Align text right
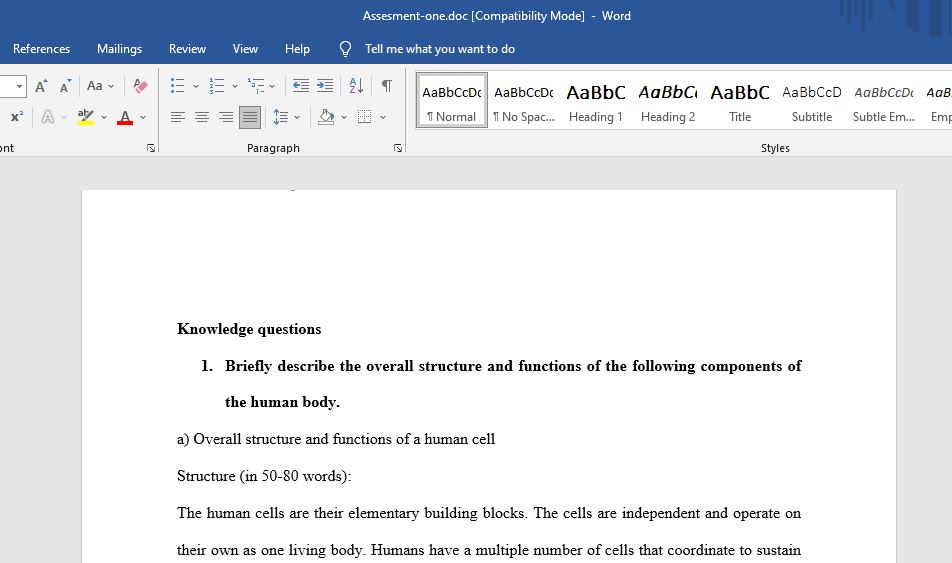This screenshot has width=952, height=563. tap(226, 117)
